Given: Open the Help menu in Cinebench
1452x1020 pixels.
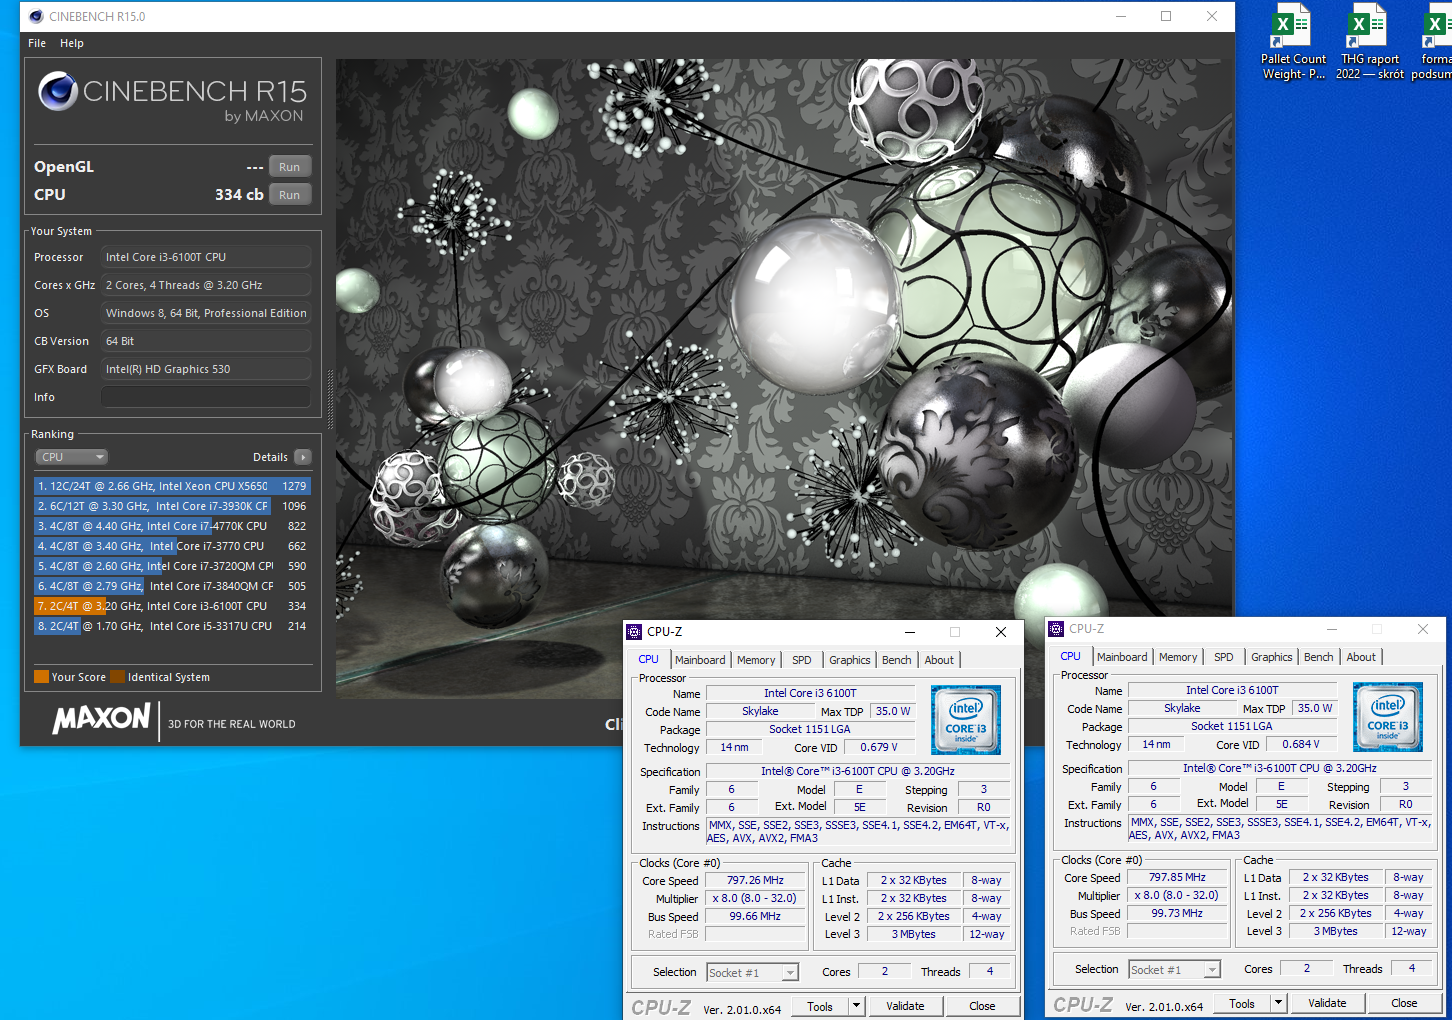Looking at the screenshot, I should click(72, 43).
